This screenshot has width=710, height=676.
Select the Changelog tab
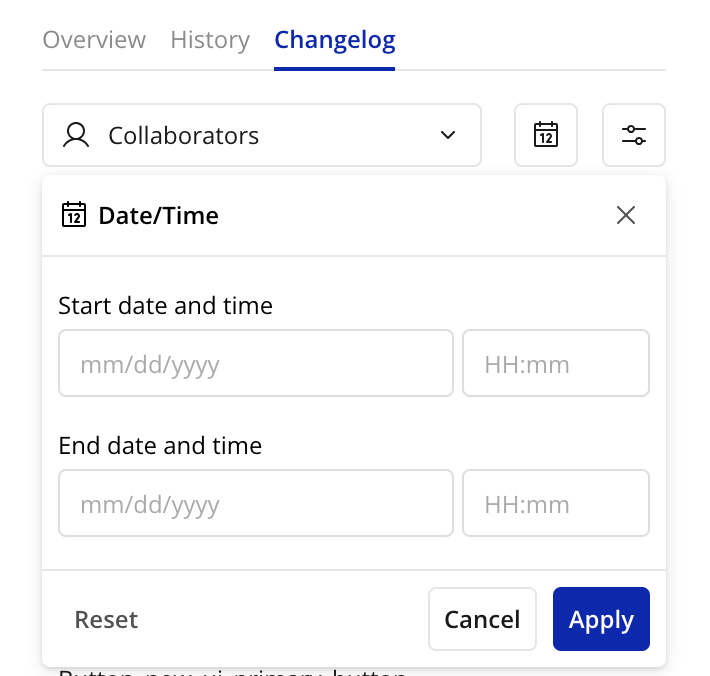coord(335,41)
